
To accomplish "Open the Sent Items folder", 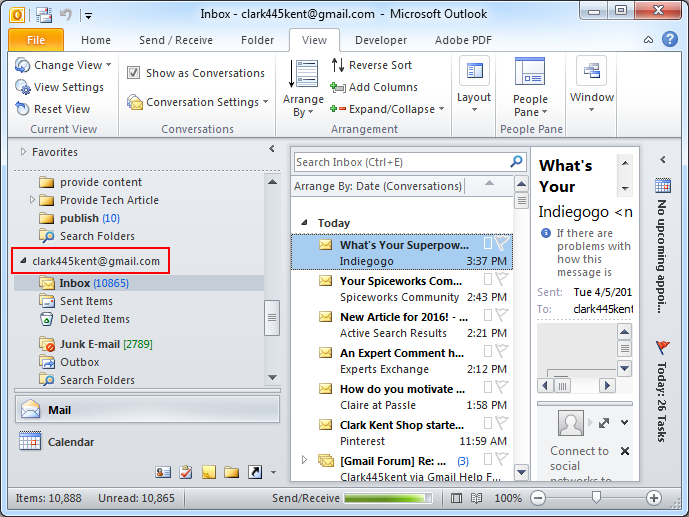I will point(86,301).
